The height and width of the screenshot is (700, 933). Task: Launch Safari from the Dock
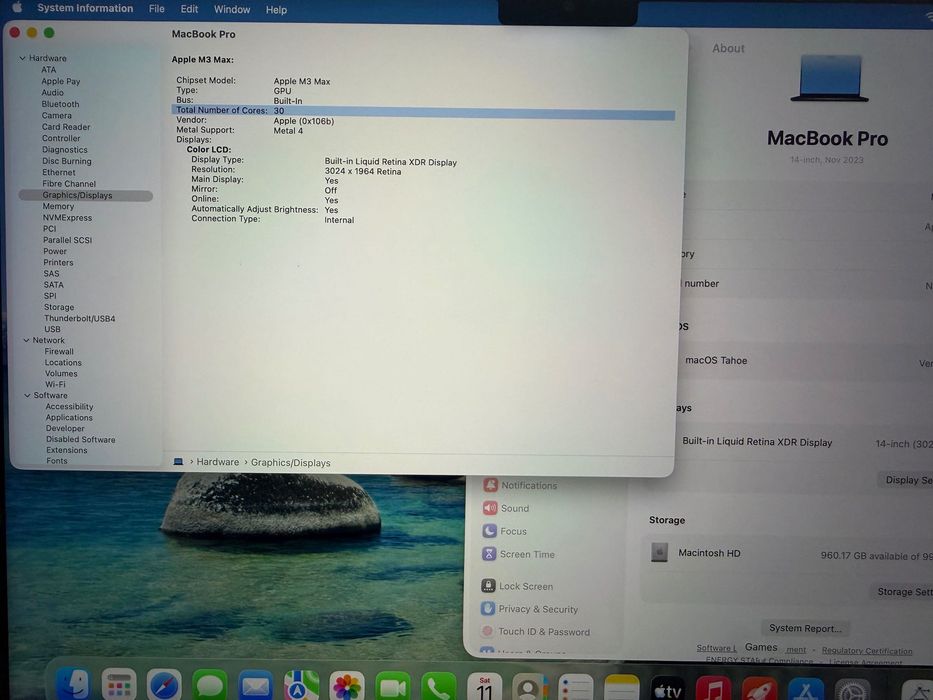point(164,686)
